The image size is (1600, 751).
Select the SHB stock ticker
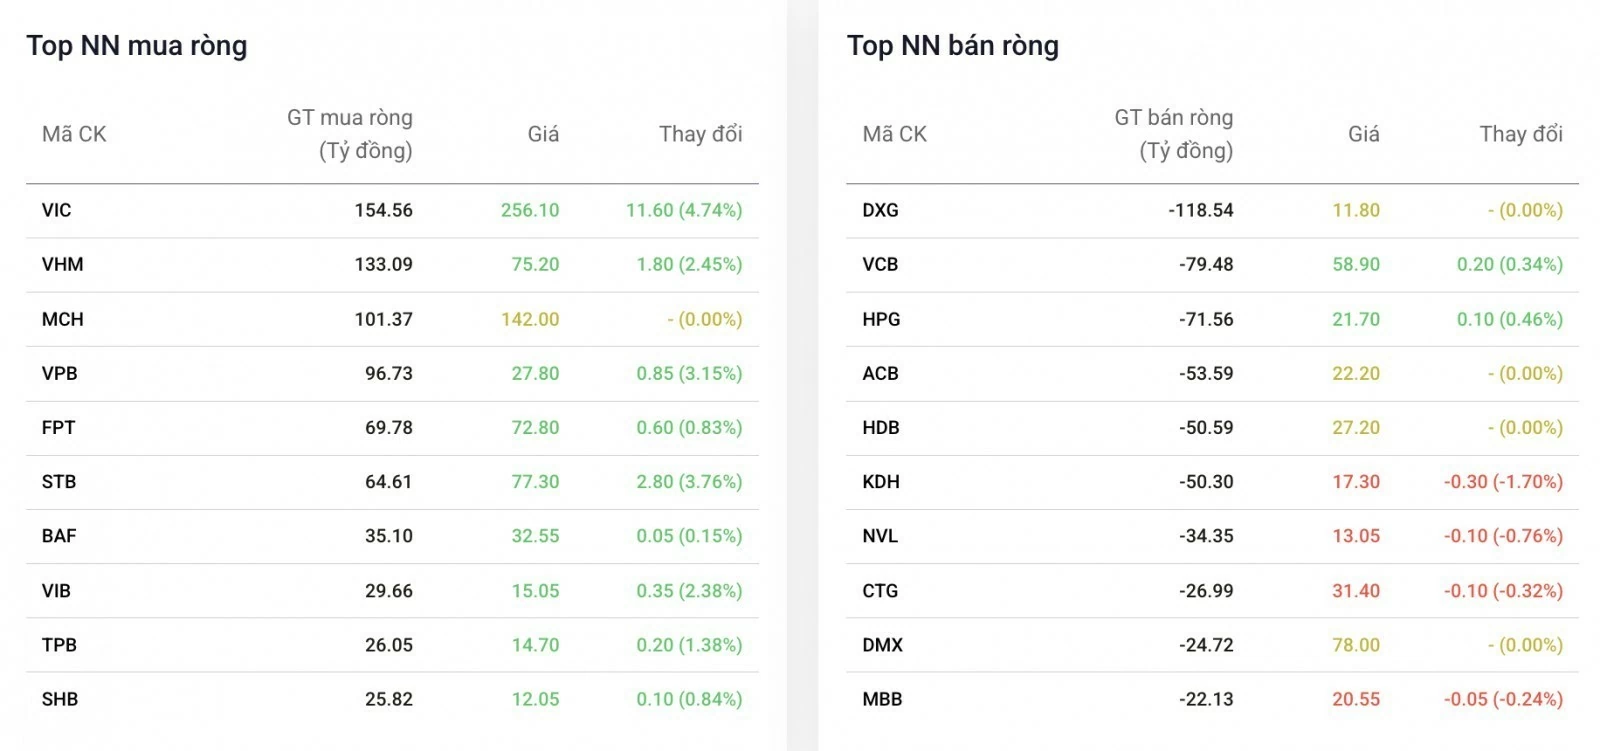click(60, 699)
